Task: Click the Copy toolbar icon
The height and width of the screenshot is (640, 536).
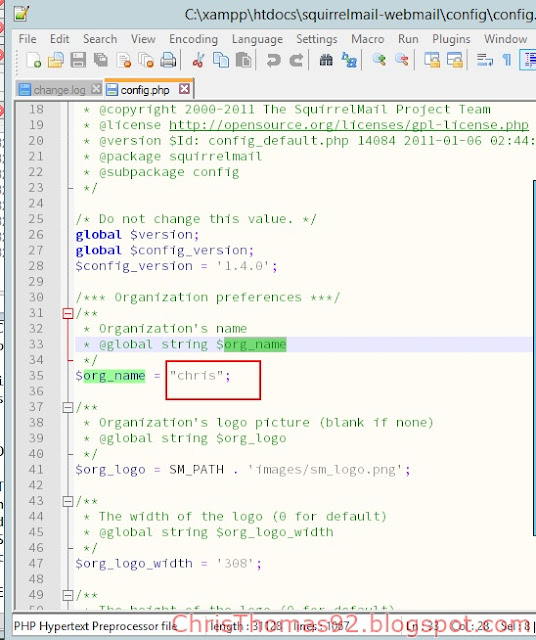Action: point(221,60)
